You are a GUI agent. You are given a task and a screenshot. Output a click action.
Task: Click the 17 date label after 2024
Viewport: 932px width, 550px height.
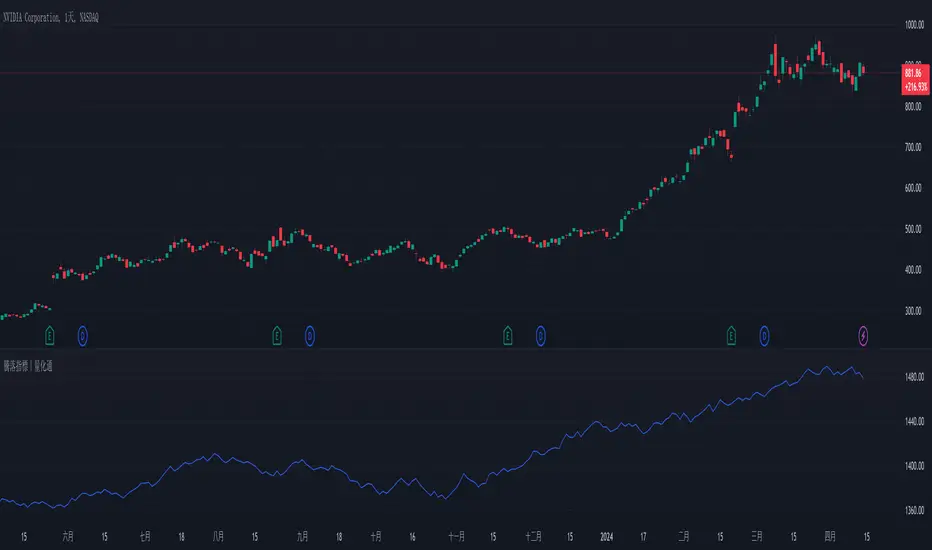point(643,537)
